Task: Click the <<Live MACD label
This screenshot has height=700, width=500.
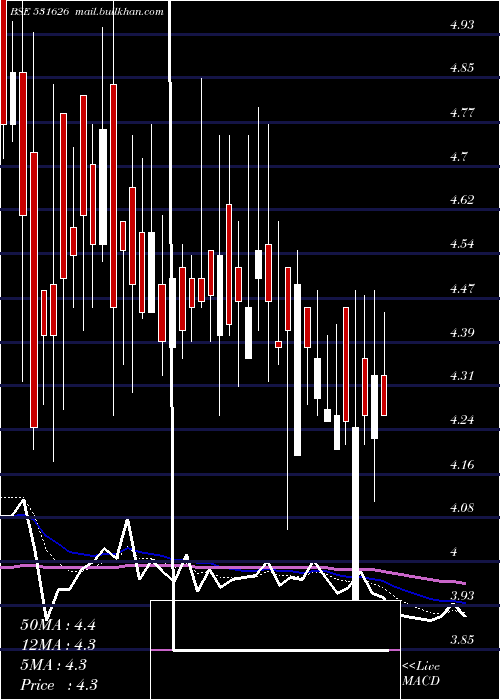Action: [421, 674]
